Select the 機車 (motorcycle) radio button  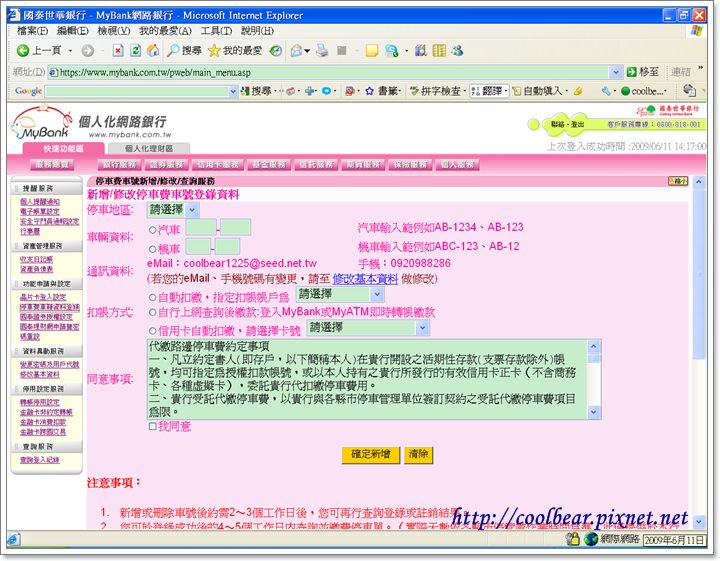point(152,249)
